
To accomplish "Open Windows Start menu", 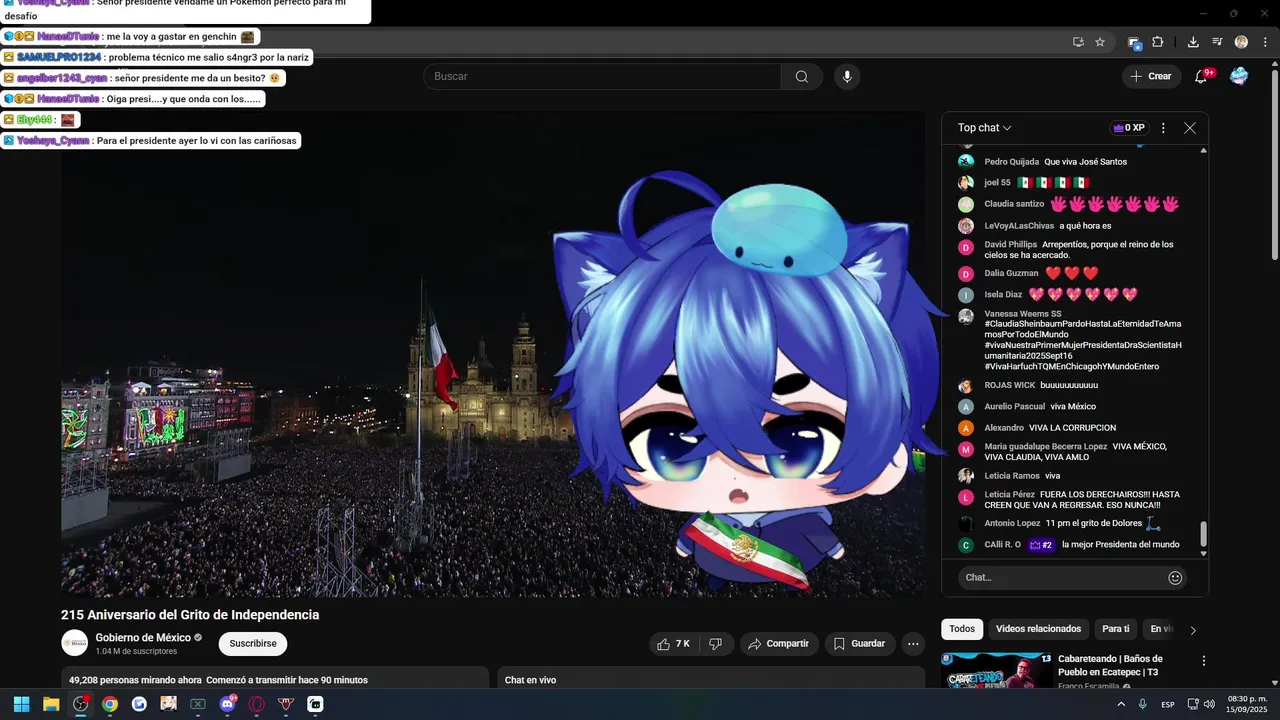I will 21,704.
